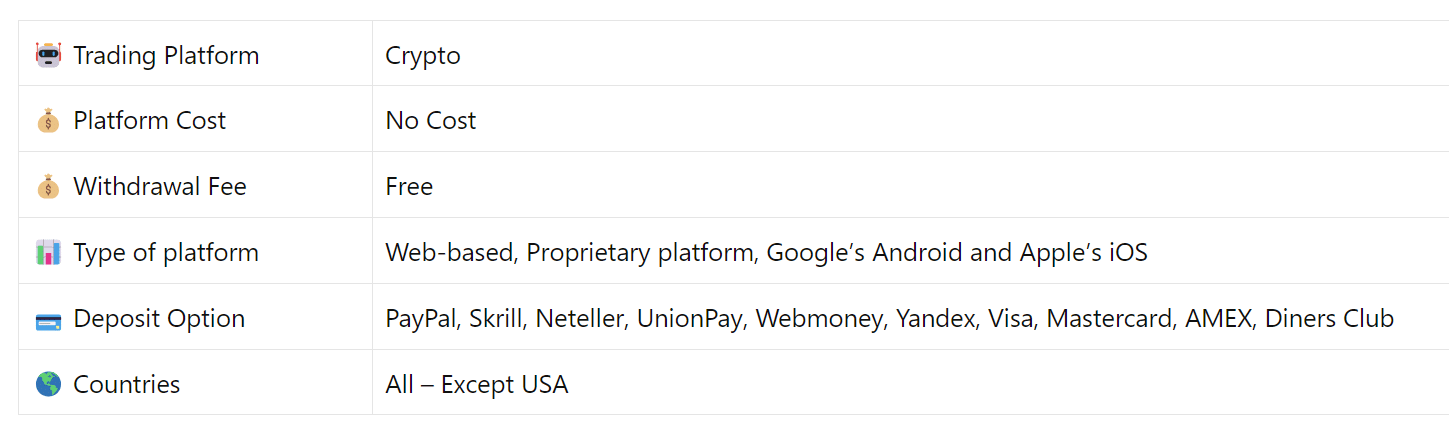
Task: Click the globe icon beside Countries
Action: pos(48,384)
